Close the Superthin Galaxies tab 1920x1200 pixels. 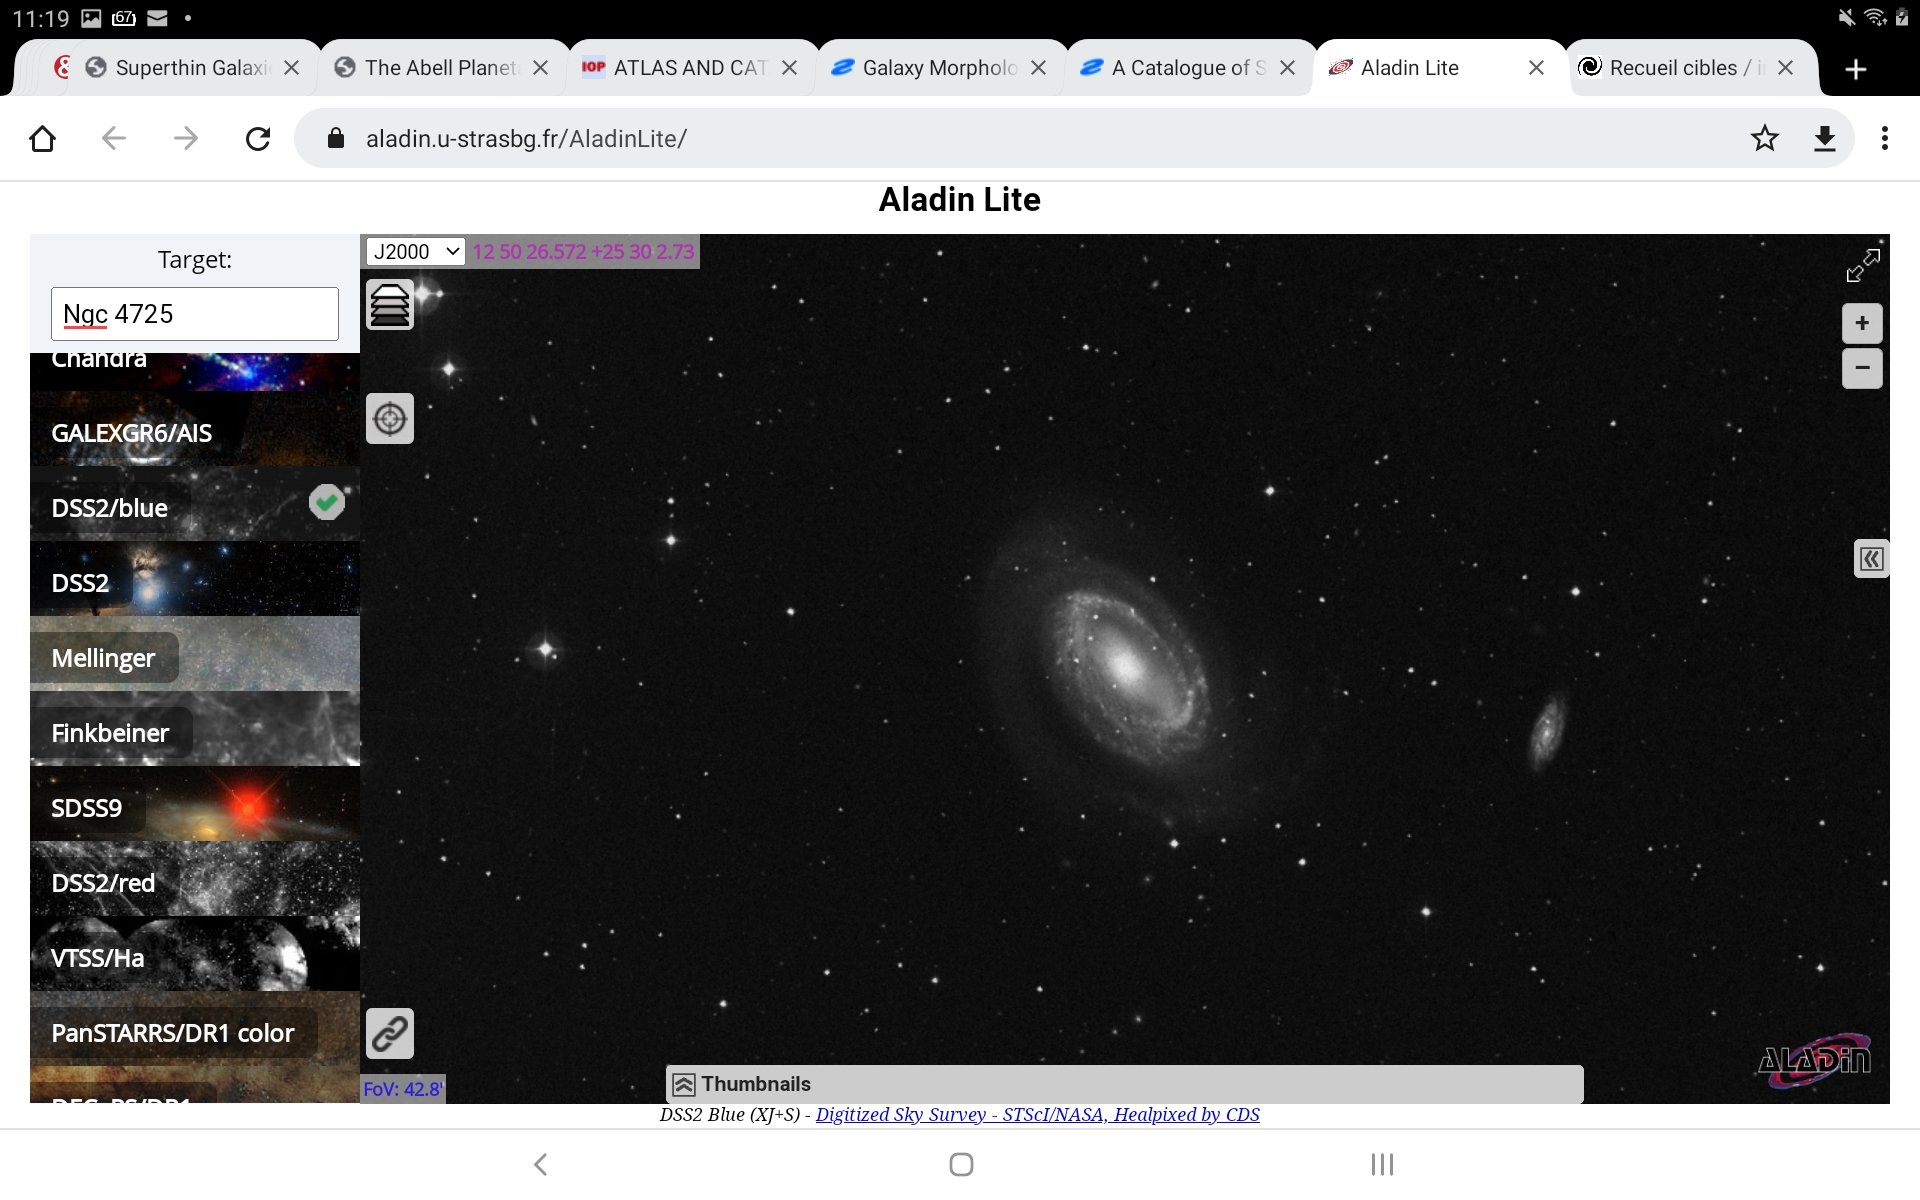[x=291, y=68]
